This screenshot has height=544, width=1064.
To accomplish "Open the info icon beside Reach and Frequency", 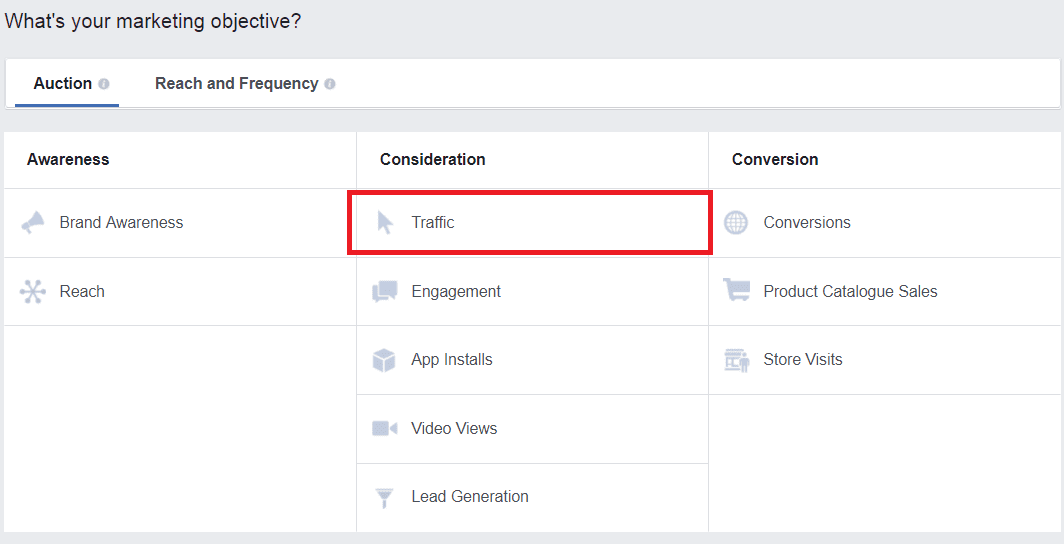I will click(330, 84).
